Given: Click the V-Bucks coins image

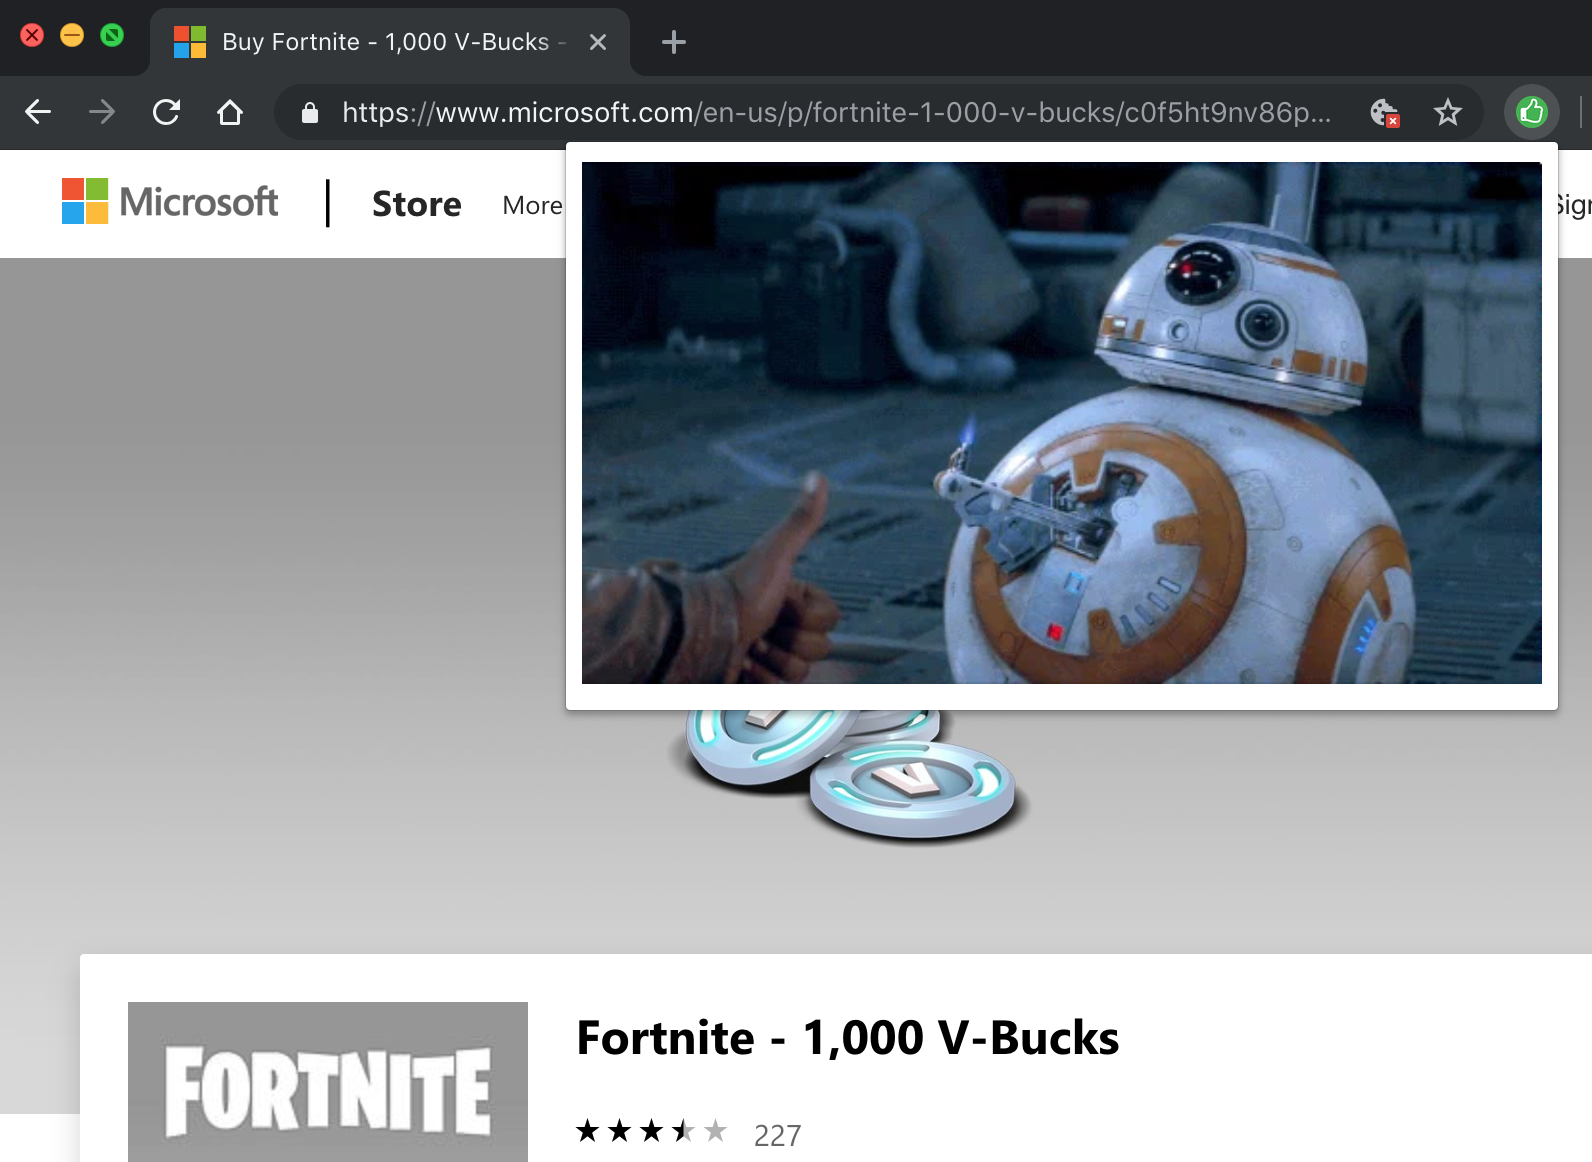Looking at the screenshot, I should tap(856, 775).
